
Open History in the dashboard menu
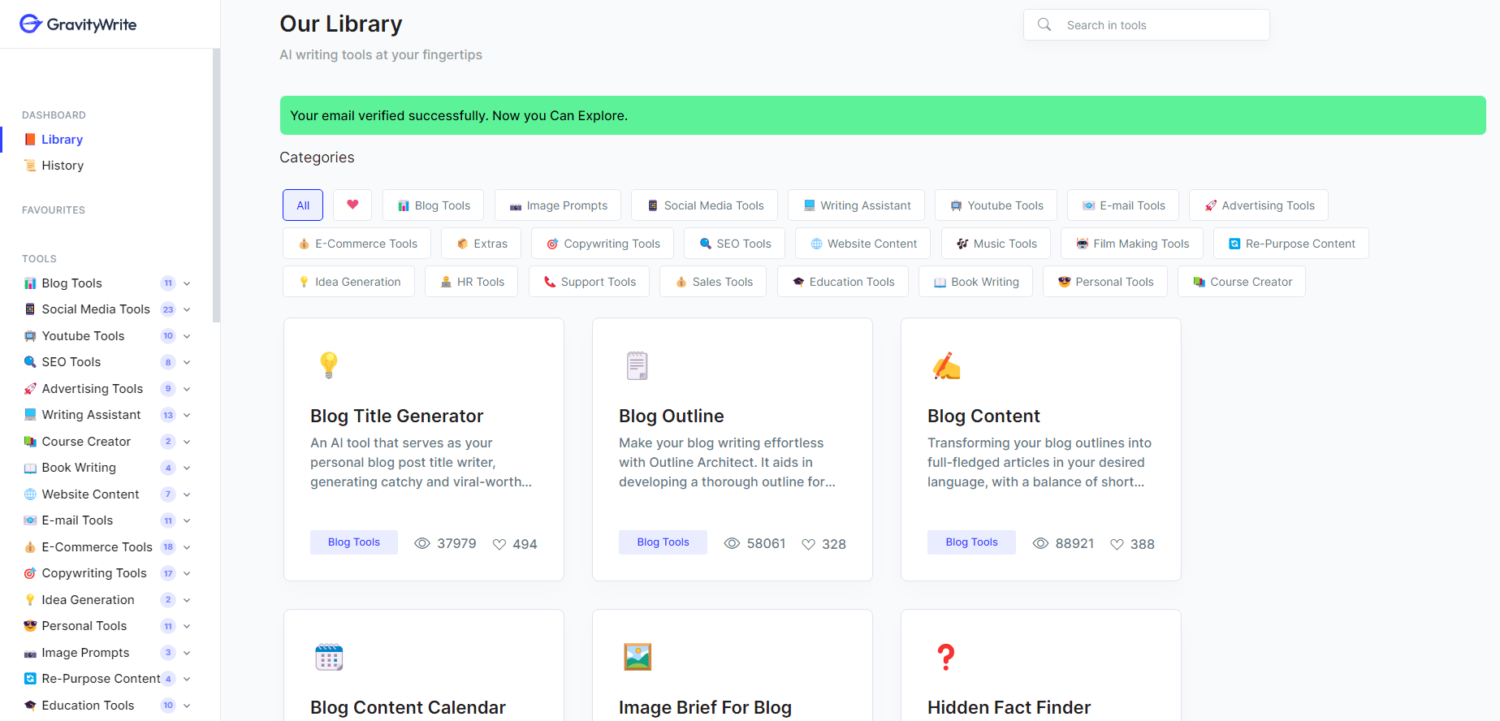click(x=62, y=166)
